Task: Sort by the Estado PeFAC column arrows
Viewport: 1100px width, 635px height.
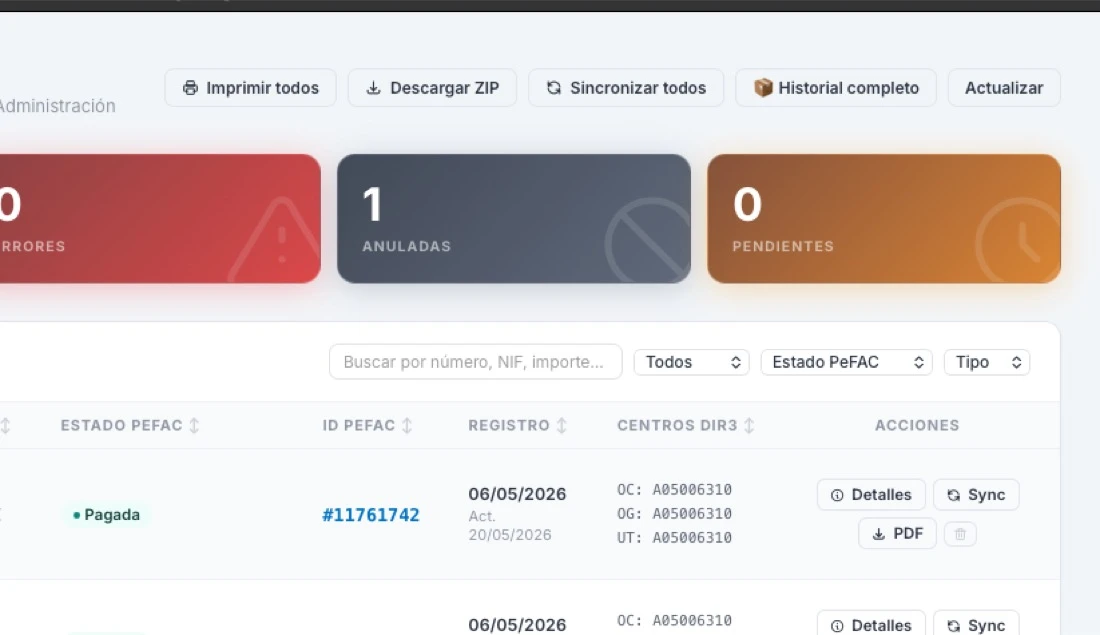Action: pyautogui.click(x=194, y=425)
